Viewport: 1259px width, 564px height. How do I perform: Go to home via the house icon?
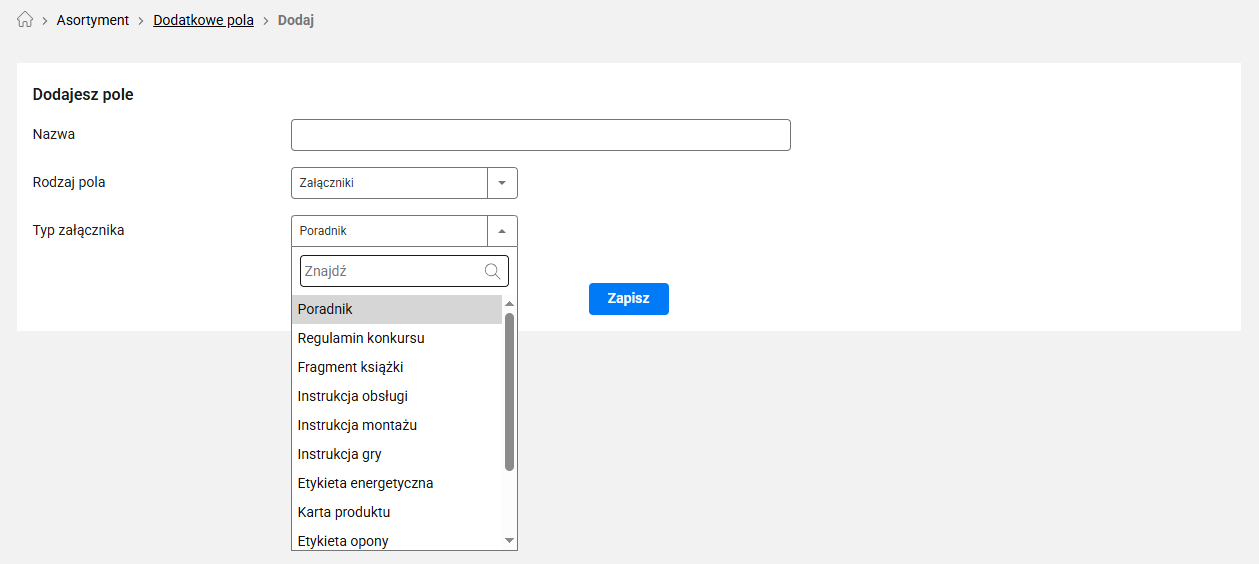click(26, 20)
